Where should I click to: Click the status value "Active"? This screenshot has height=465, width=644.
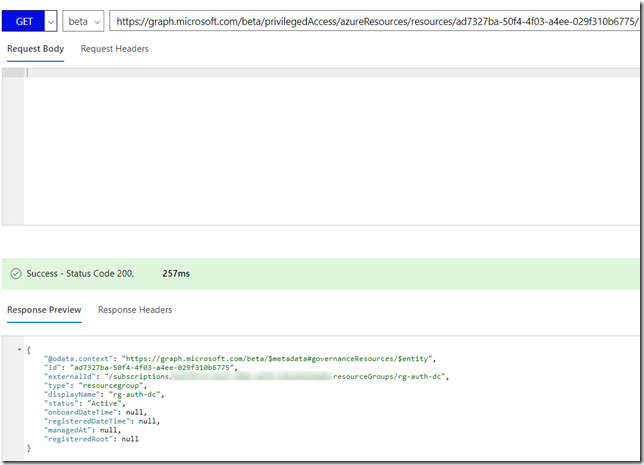[x=104, y=403]
